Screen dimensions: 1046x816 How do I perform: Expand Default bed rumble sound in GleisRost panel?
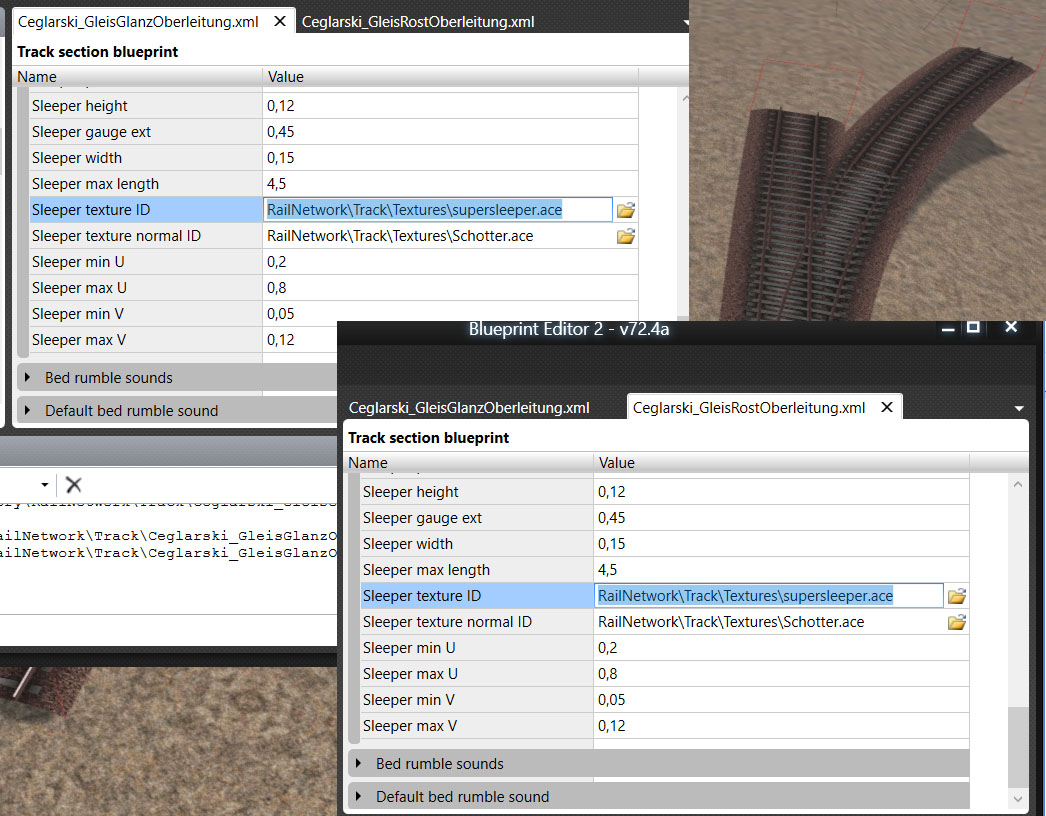(356, 797)
